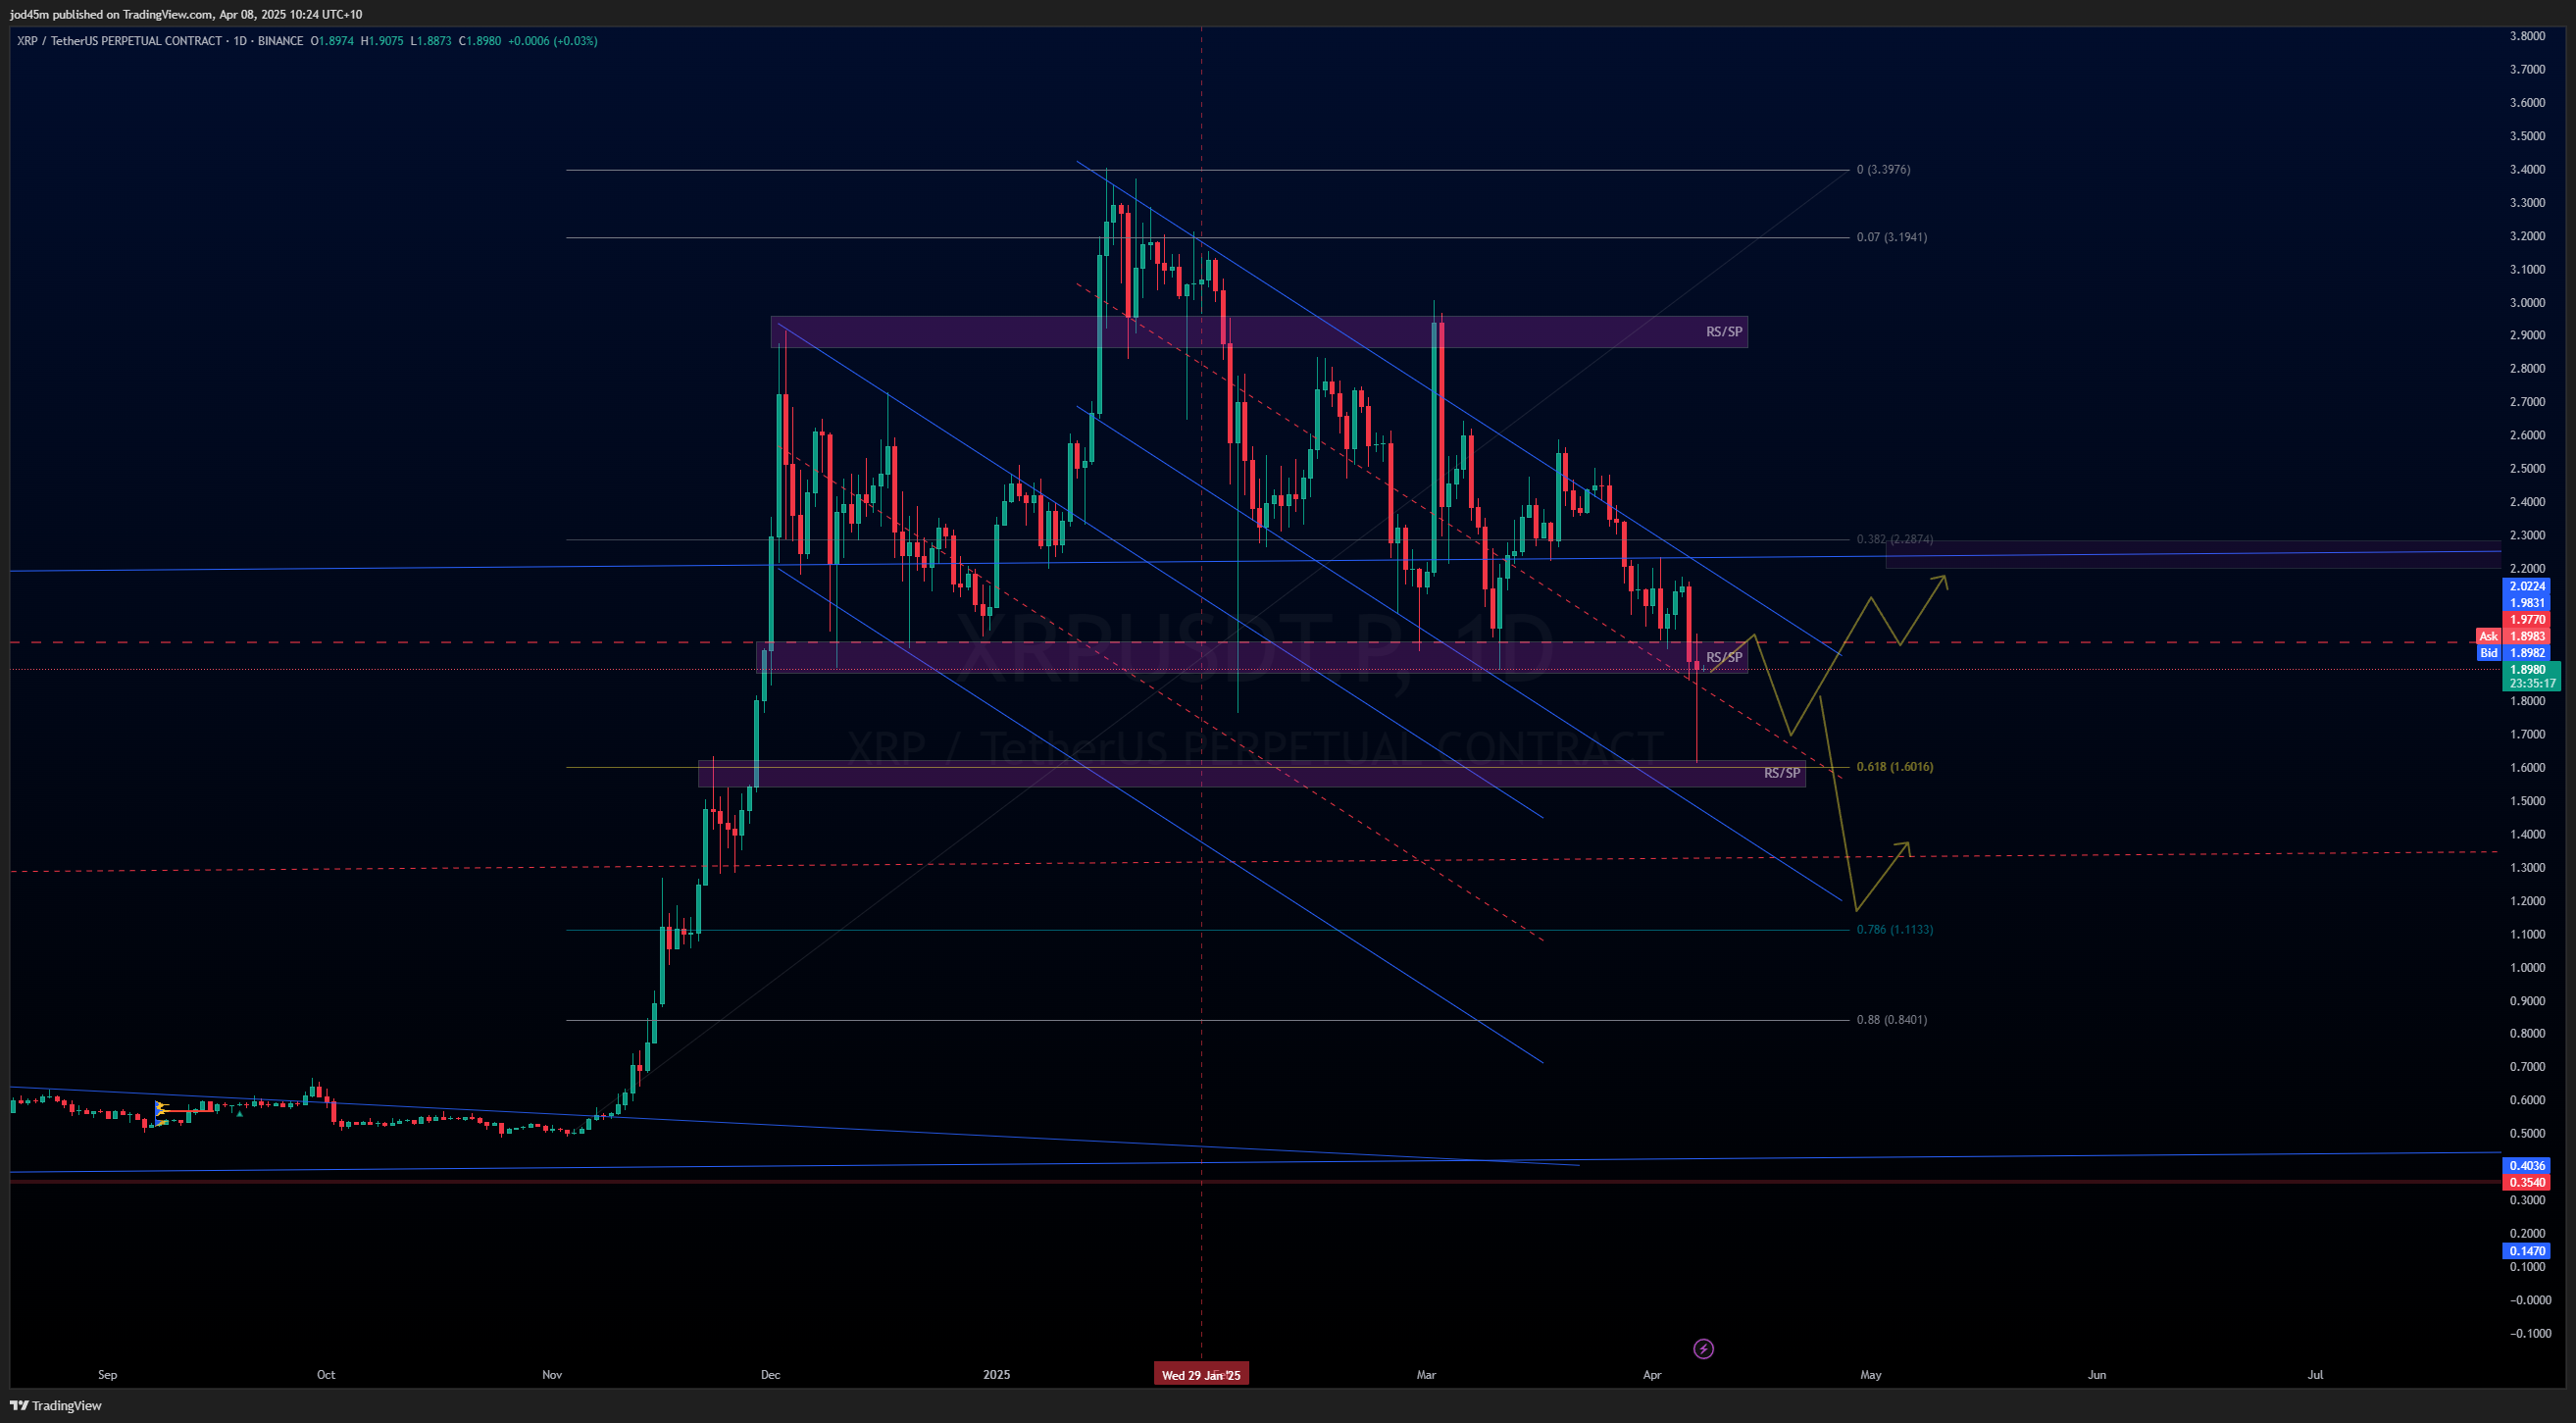Click the Fib label 0.382 (2.2874)
Screen dimensions: 2576x1423
click(1895, 539)
